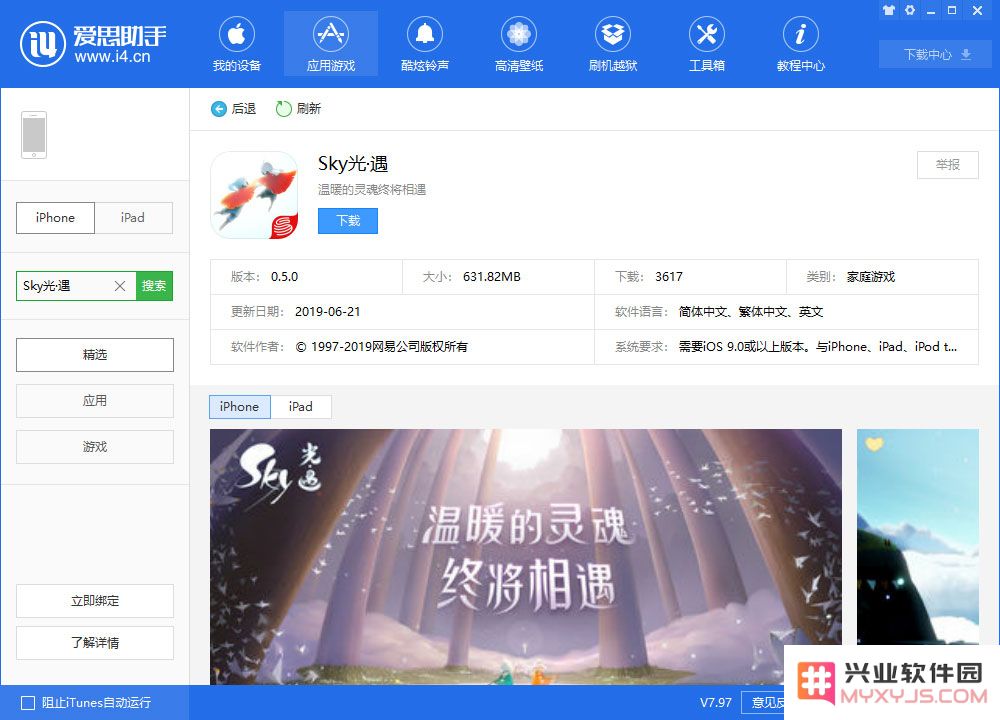Screen dimensions: 1000x720
Task: Click subtitle 温暖的灵魂终将相遇
Action: [372, 190]
